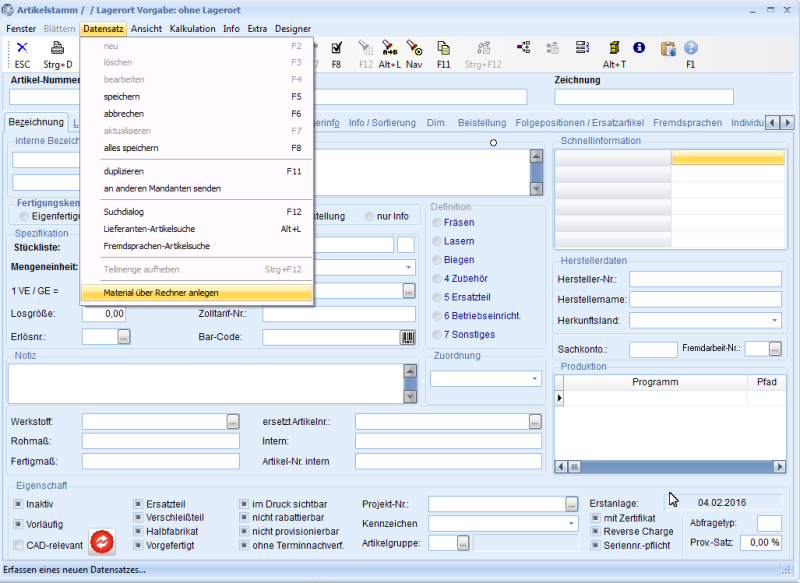Screen dimensions: 800x583
Task: Toggle the Inaktiv checkbox
Action: [19, 504]
